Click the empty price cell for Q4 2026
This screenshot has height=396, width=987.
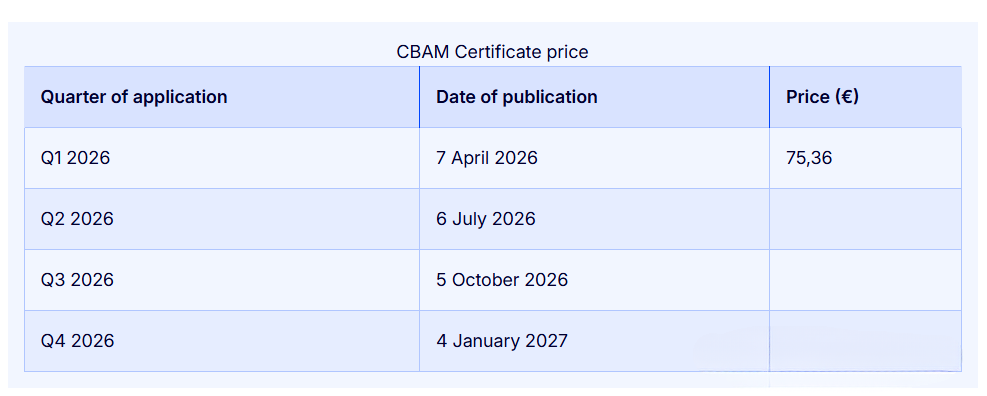(866, 341)
